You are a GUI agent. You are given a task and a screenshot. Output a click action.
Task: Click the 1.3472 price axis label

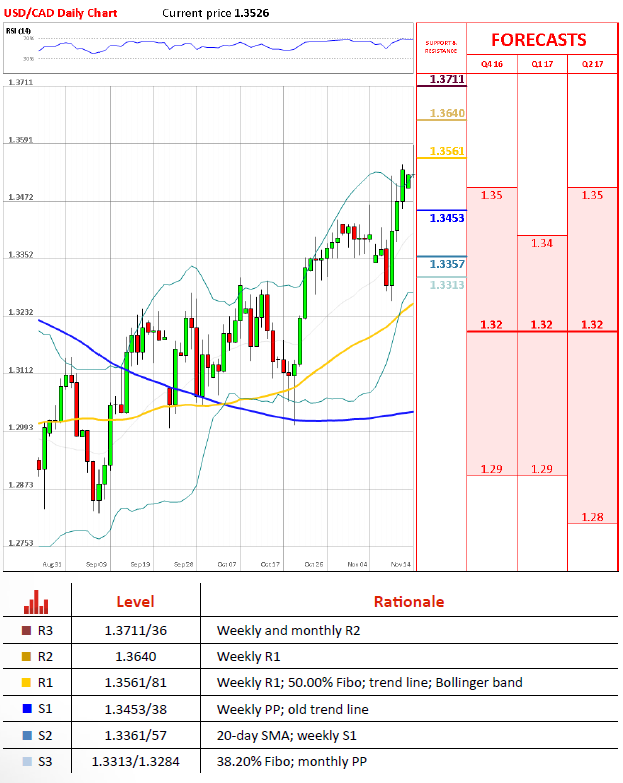click(x=20, y=197)
